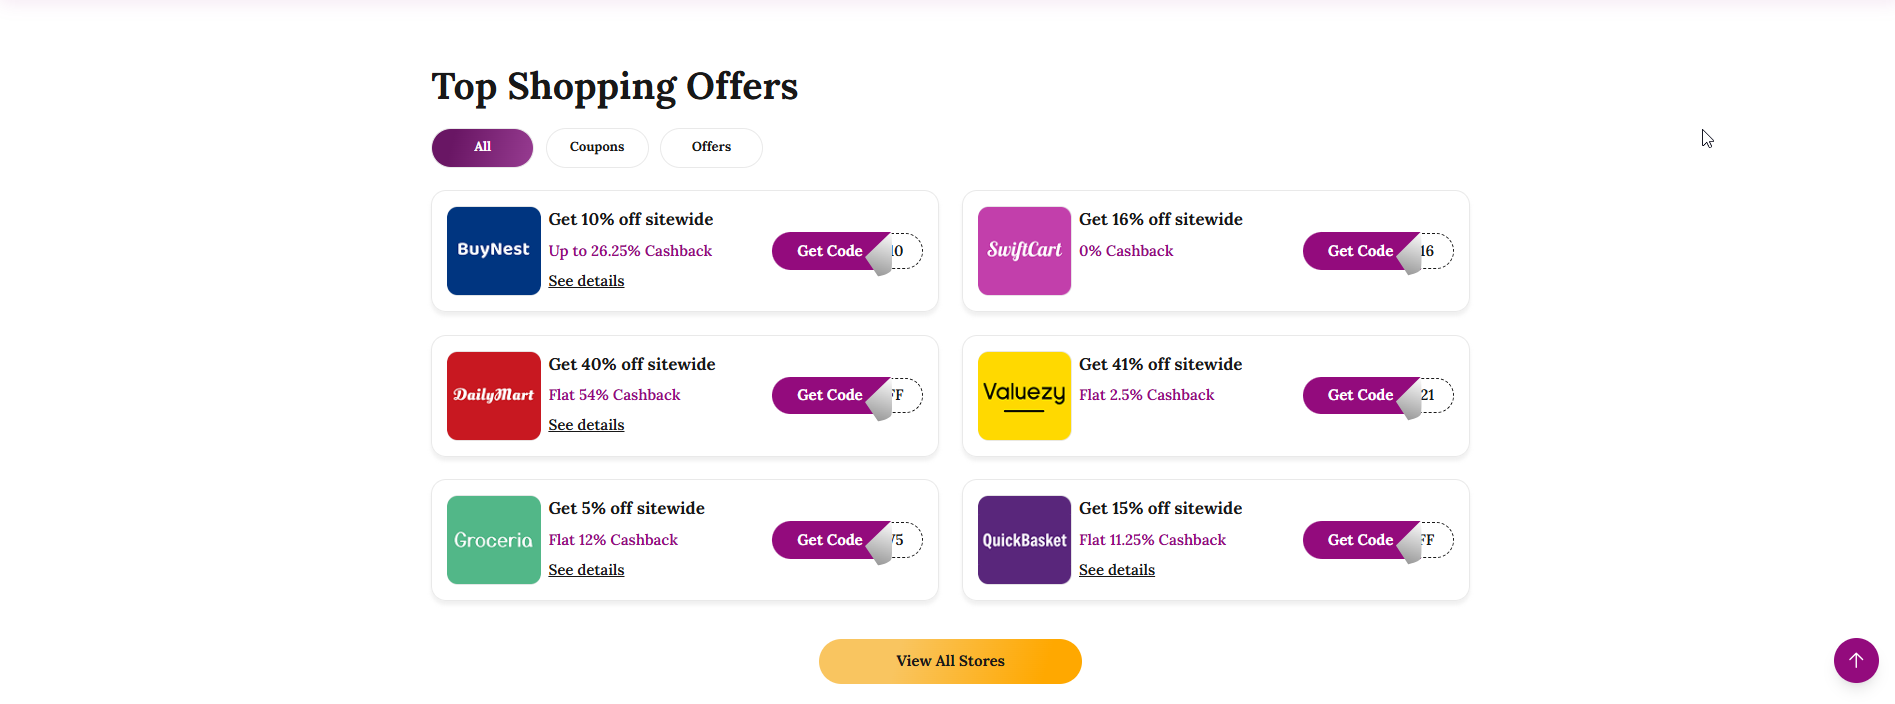Reveal the Valuezy 41% off code
The image size is (1895, 704).
1359,396
